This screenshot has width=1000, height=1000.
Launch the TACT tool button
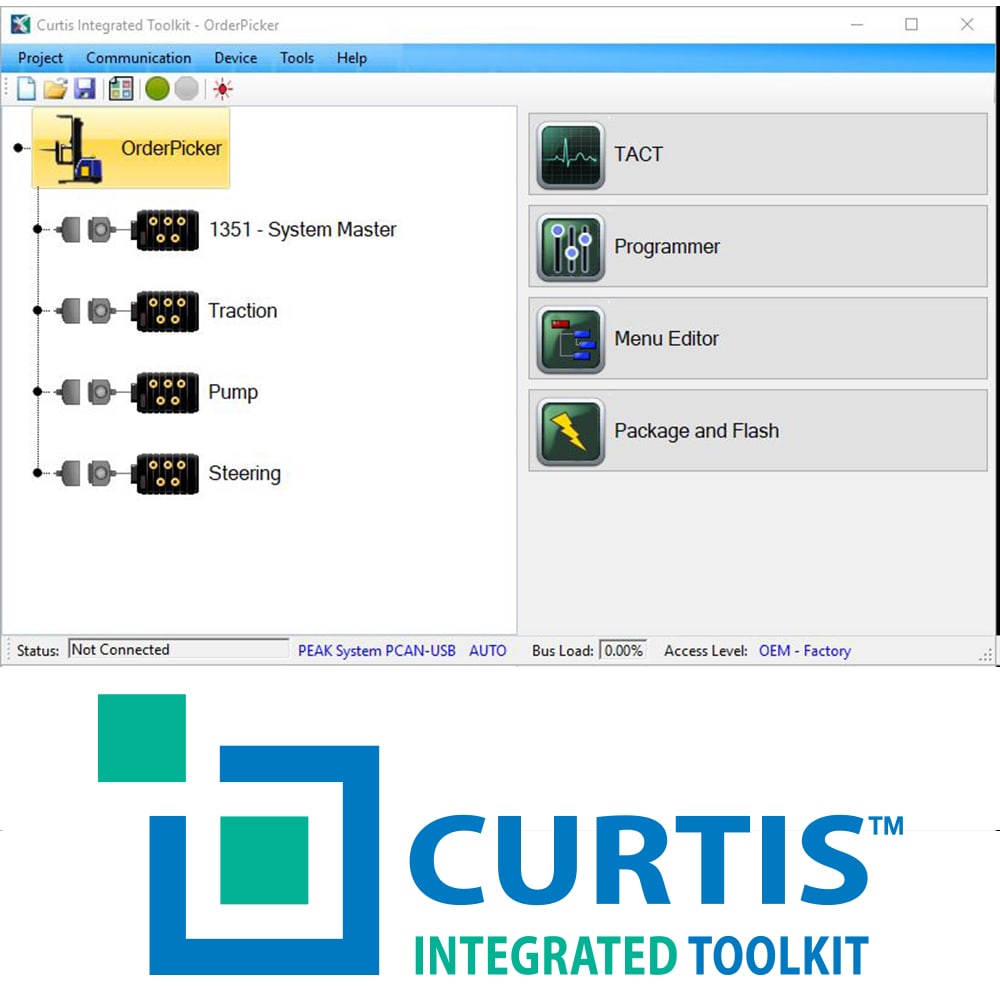(758, 155)
